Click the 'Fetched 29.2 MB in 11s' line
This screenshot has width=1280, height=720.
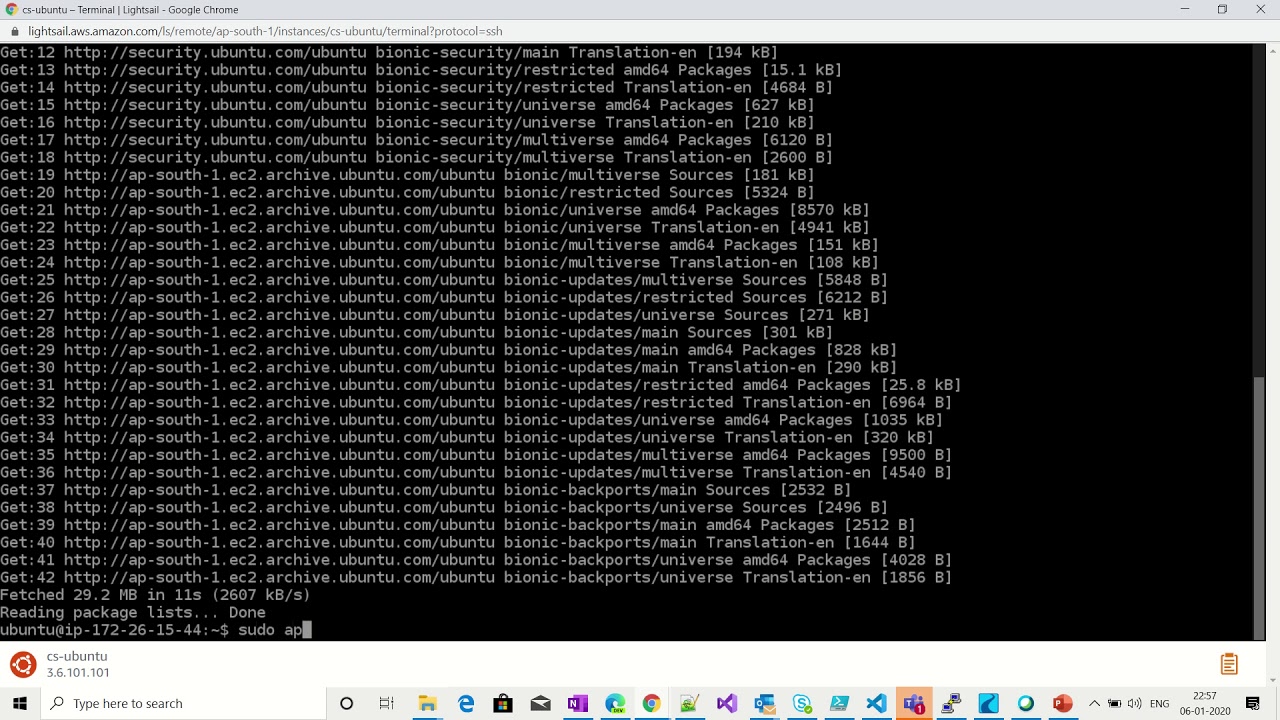click(x=155, y=595)
